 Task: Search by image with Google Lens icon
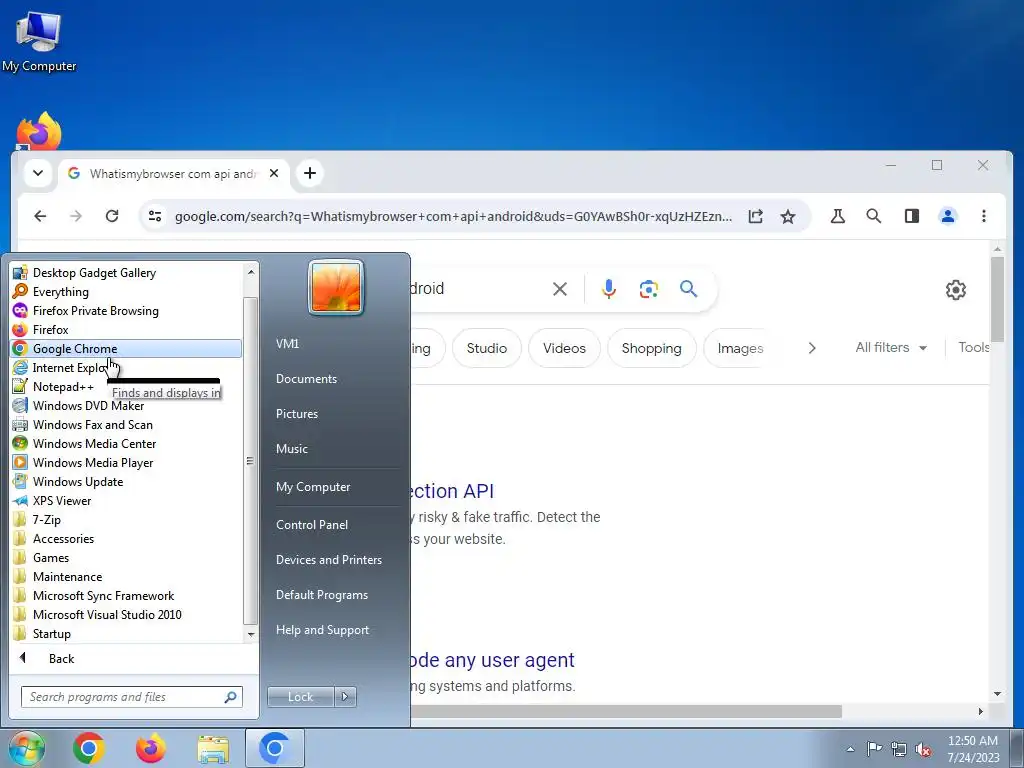[x=648, y=289]
